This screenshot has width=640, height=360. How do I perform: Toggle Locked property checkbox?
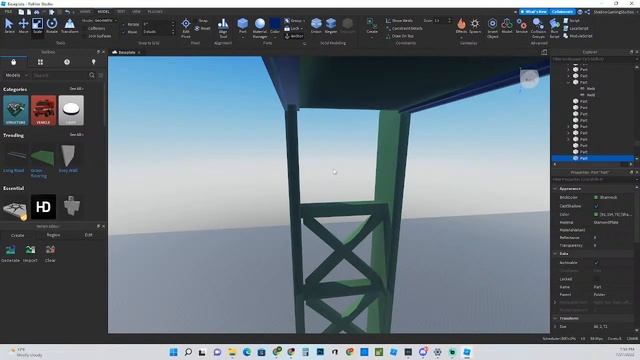click(x=596, y=279)
